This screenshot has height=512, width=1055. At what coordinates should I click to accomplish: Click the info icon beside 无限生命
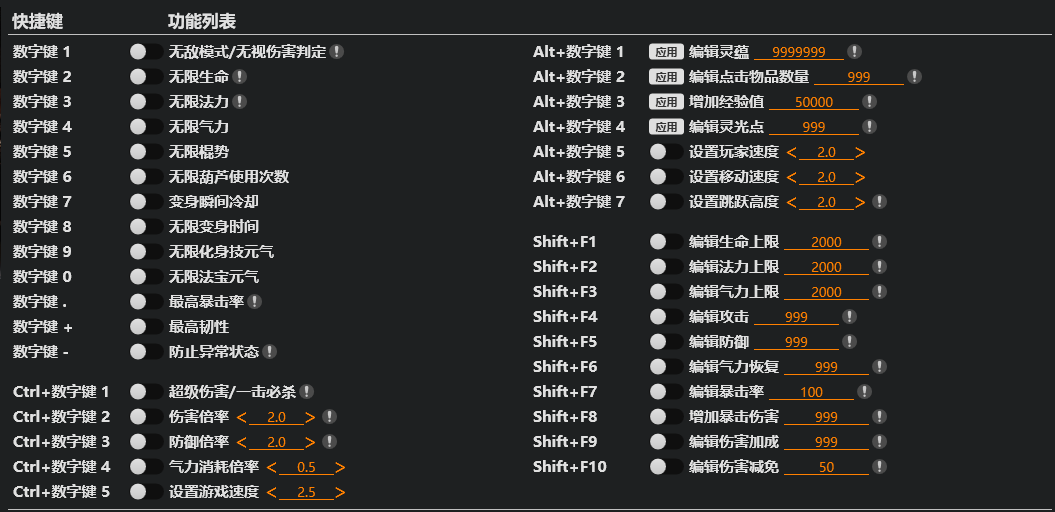click(240, 76)
